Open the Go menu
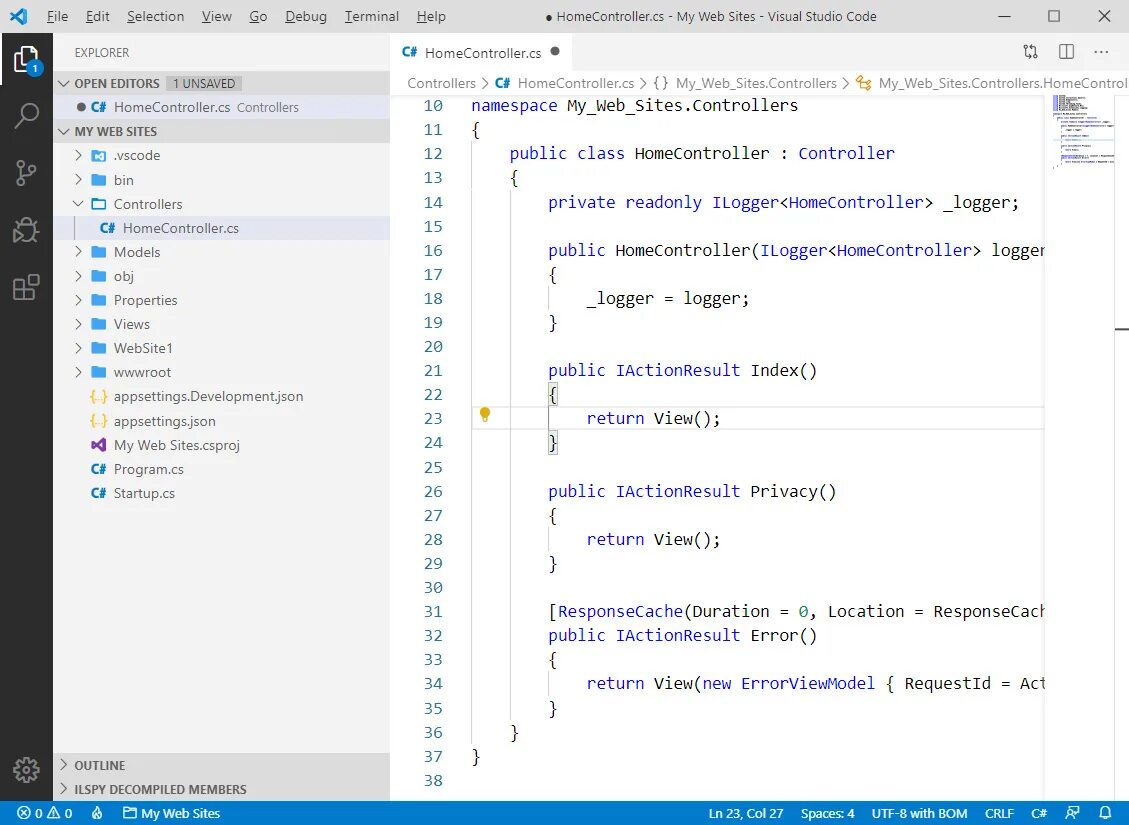The width and height of the screenshot is (1129, 825). 258,16
